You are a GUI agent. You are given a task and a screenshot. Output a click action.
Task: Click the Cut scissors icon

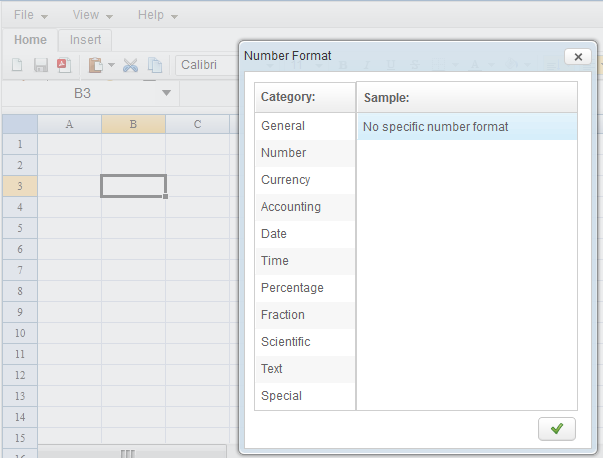tap(130, 65)
